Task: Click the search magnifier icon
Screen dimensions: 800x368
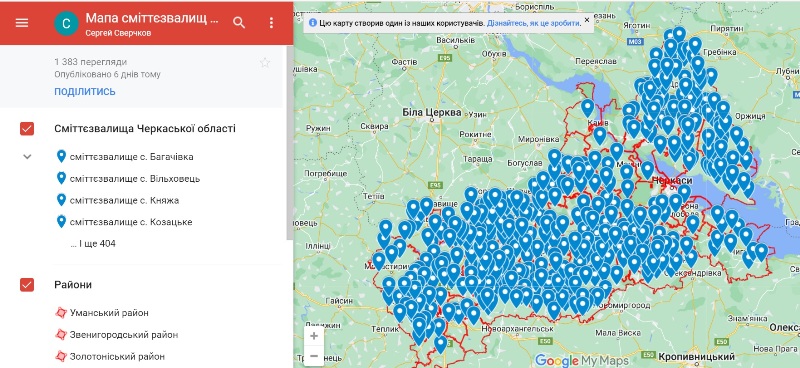Action: [239, 22]
